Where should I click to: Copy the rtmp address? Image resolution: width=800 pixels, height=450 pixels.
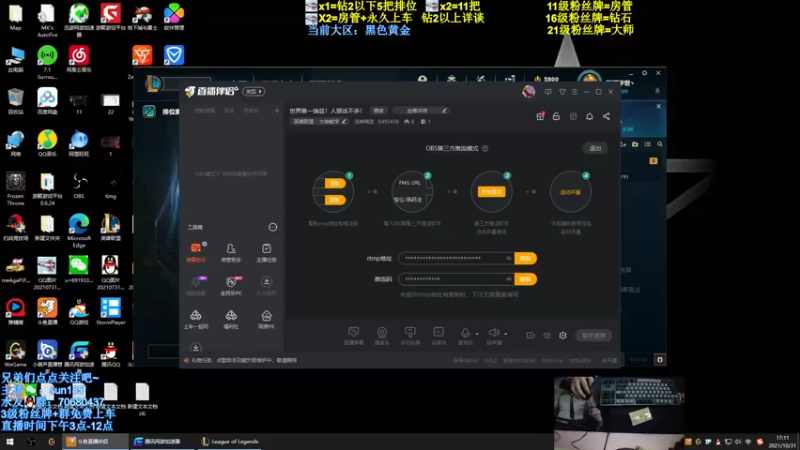(525, 258)
